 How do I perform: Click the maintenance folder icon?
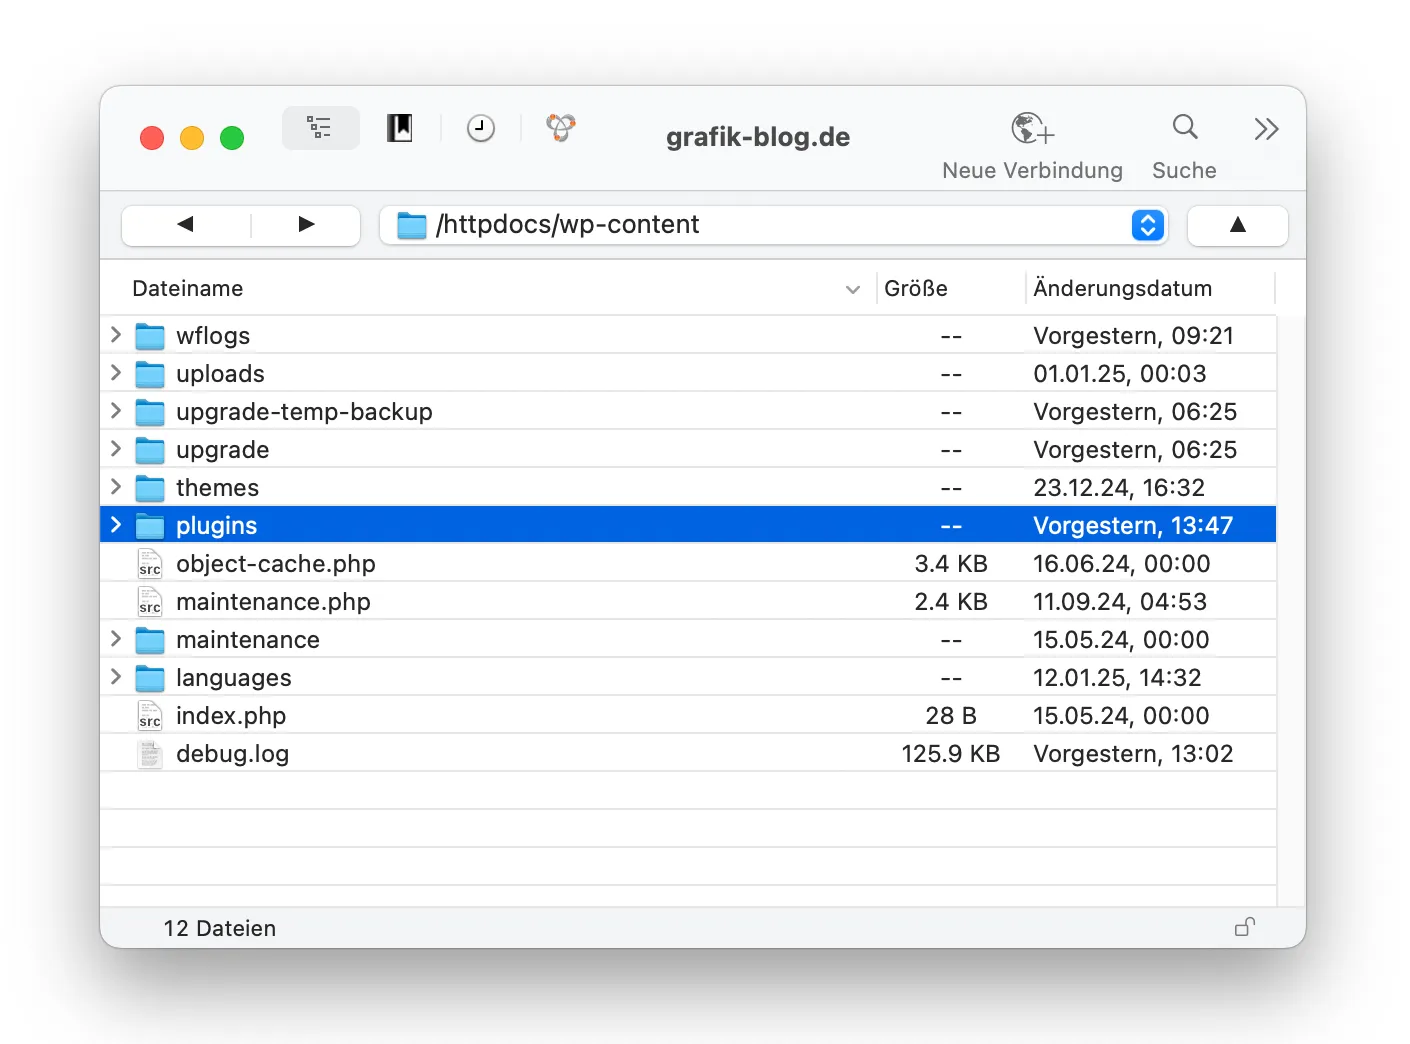click(x=150, y=640)
